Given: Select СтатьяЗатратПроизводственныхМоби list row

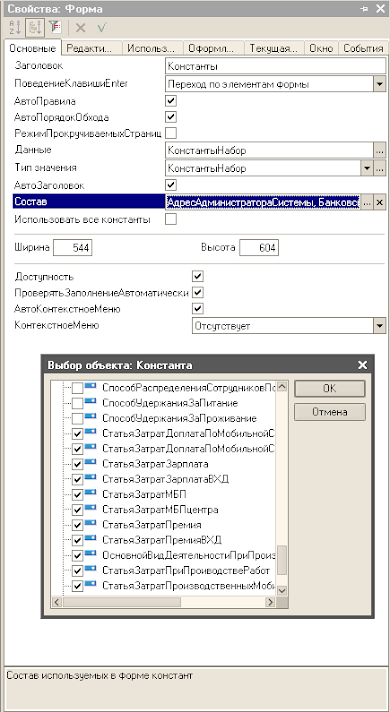Looking at the screenshot, I should pyautogui.click(x=189, y=586).
